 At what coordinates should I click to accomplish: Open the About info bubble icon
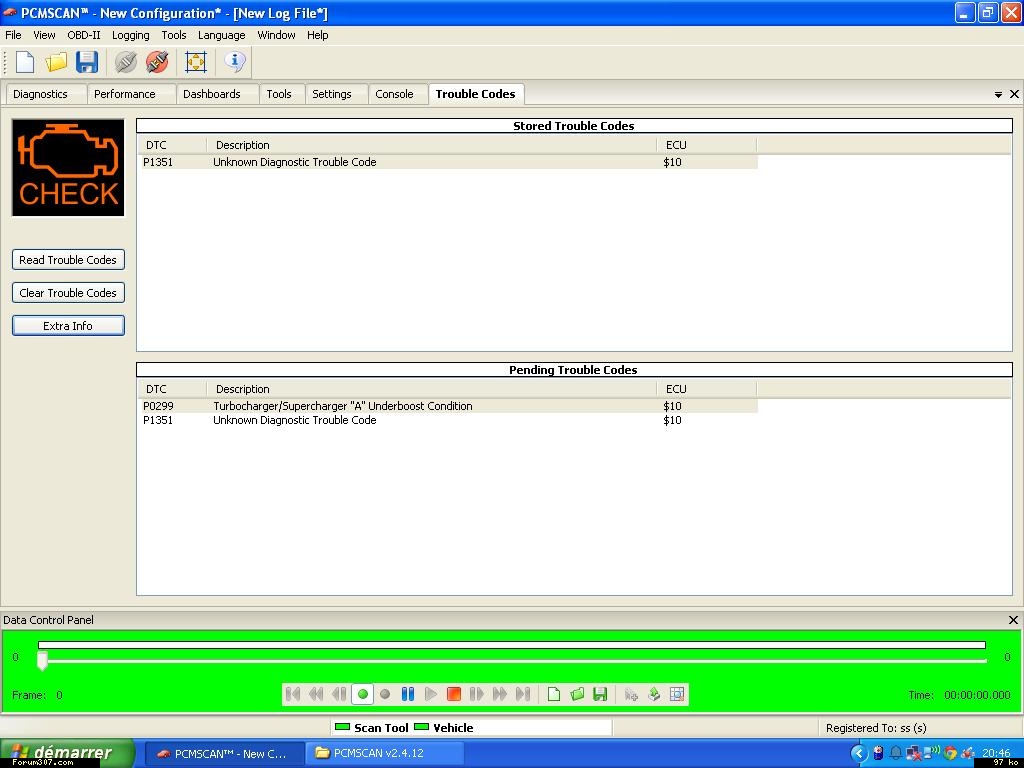click(234, 62)
